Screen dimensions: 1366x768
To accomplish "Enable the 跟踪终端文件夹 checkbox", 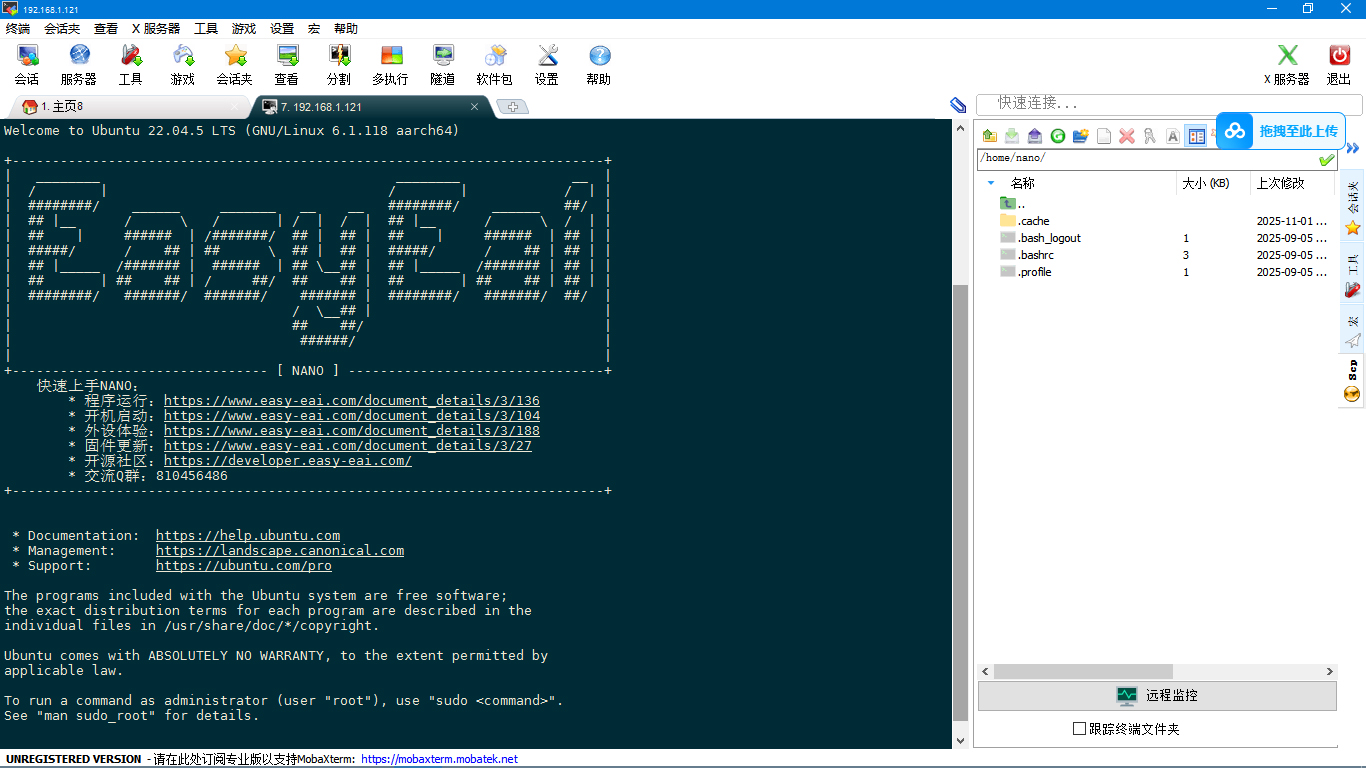I will 1079,729.
